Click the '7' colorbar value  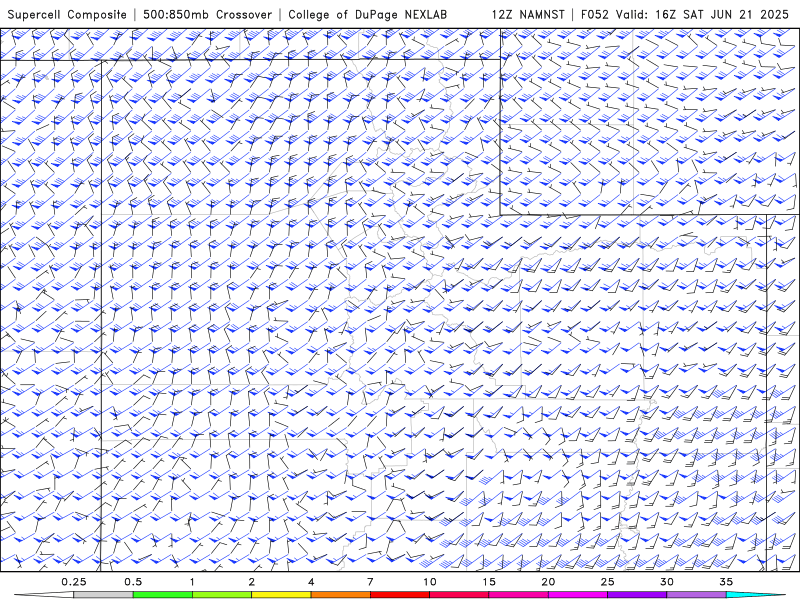370,582
